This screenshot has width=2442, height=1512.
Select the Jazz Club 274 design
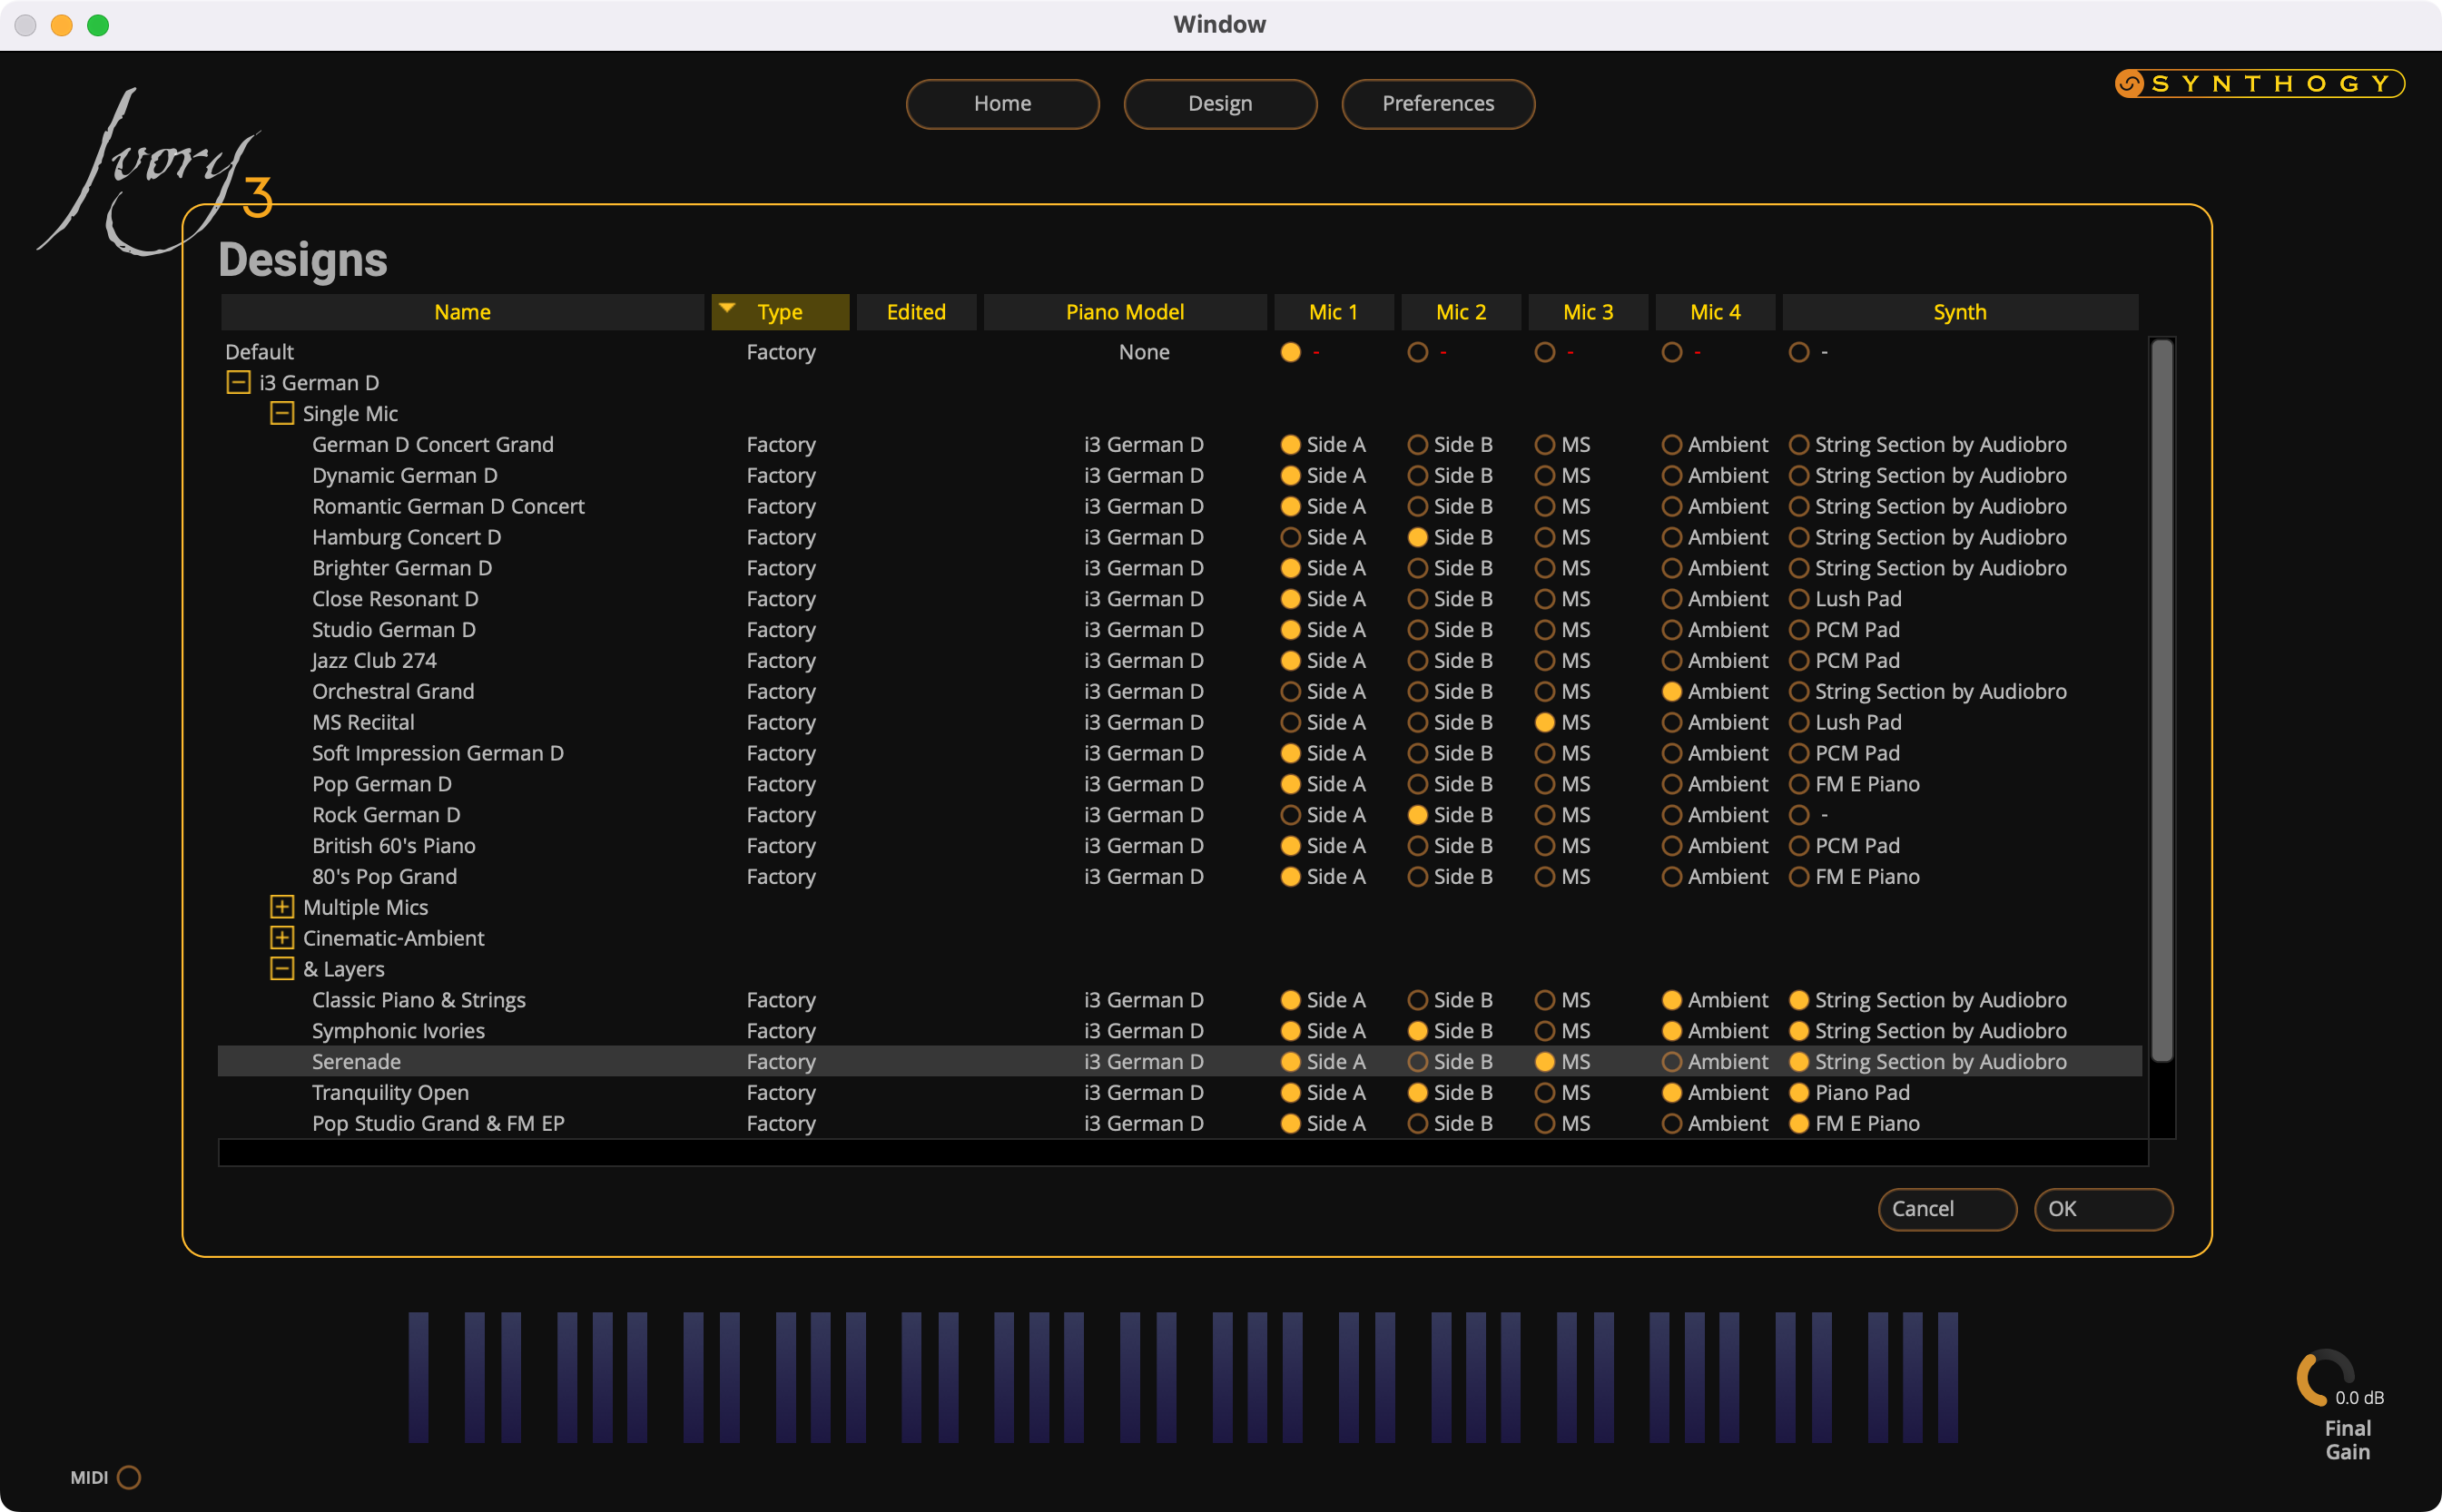tap(374, 660)
